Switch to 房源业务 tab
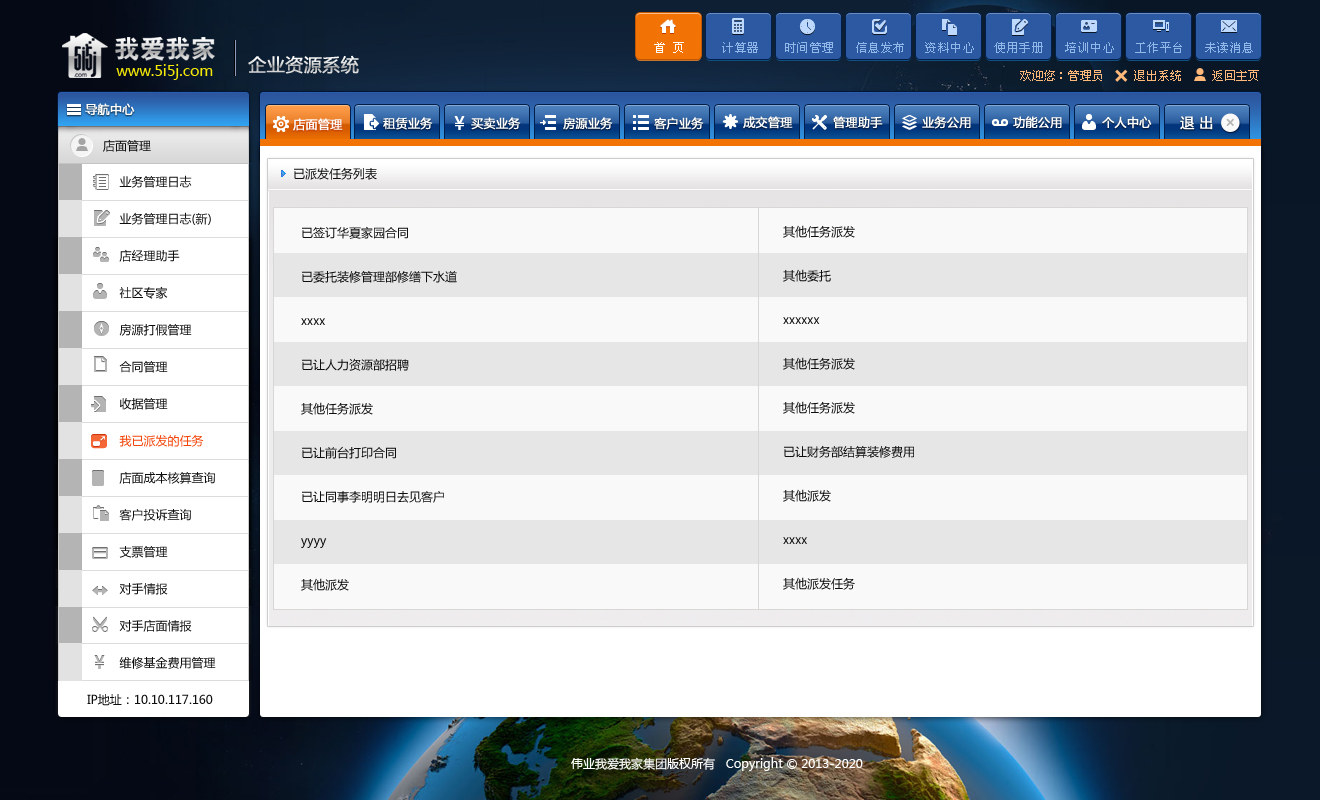The image size is (1320, 800). pyautogui.click(x=577, y=122)
